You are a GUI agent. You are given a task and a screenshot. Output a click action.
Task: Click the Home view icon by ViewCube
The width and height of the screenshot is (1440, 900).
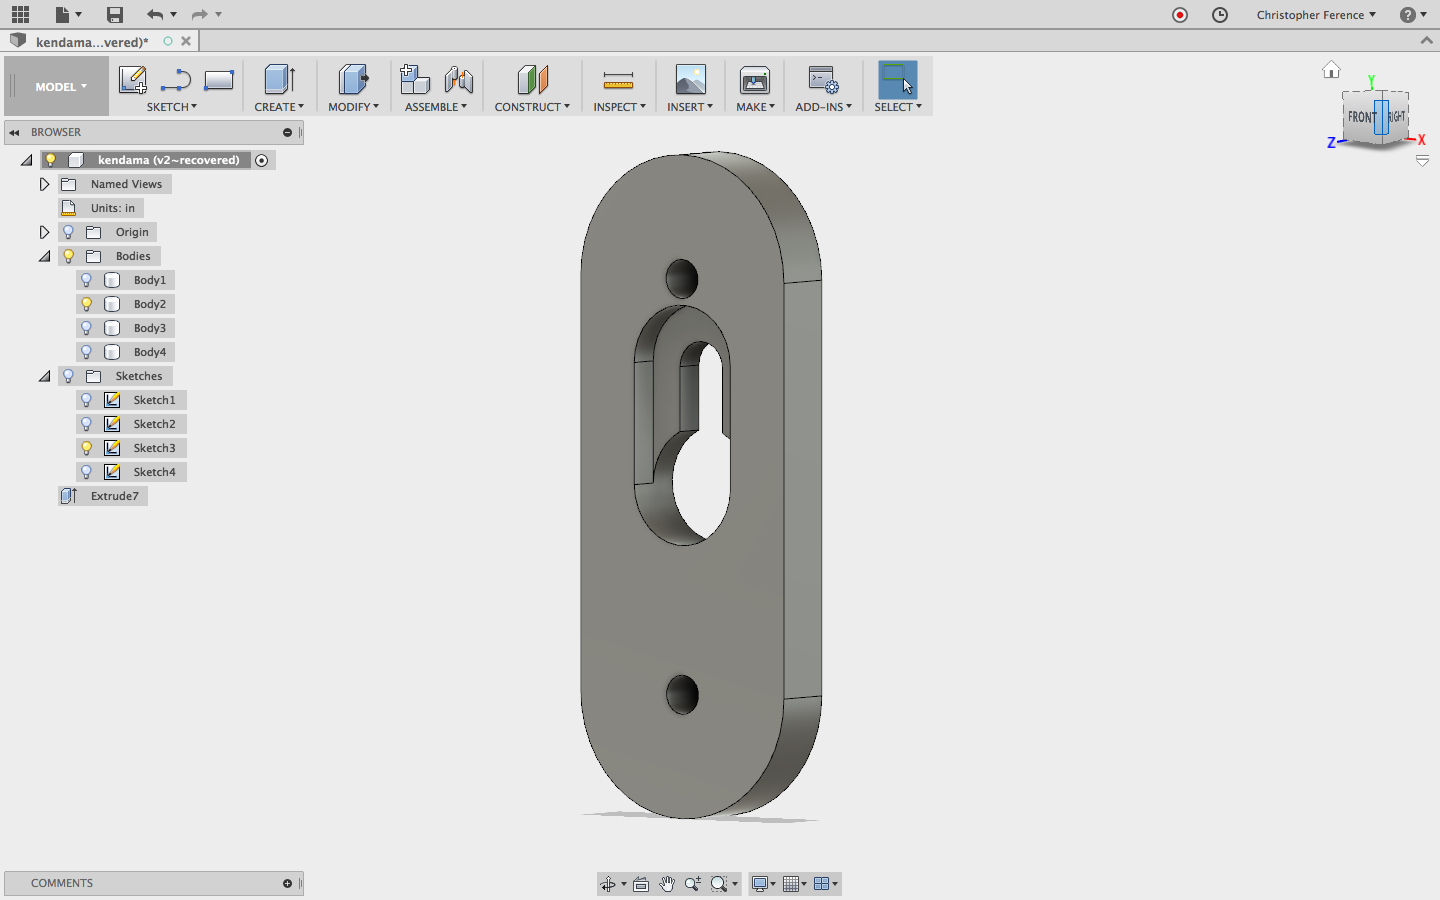pyautogui.click(x=1331, y=70)
